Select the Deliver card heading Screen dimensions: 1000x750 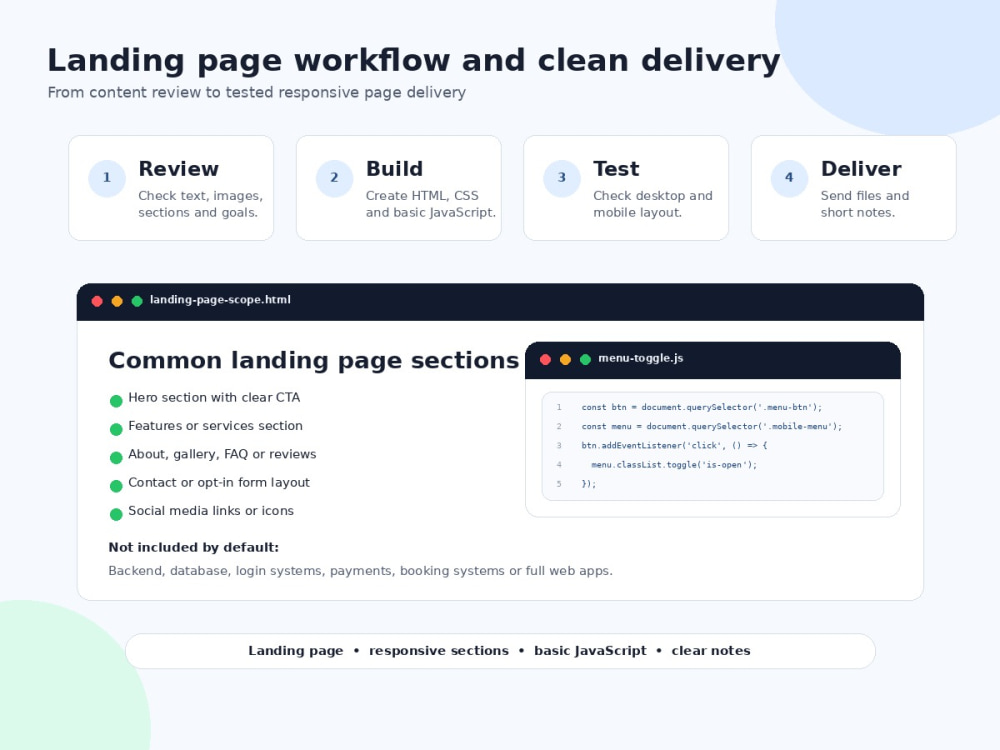[x=861, y=169]
